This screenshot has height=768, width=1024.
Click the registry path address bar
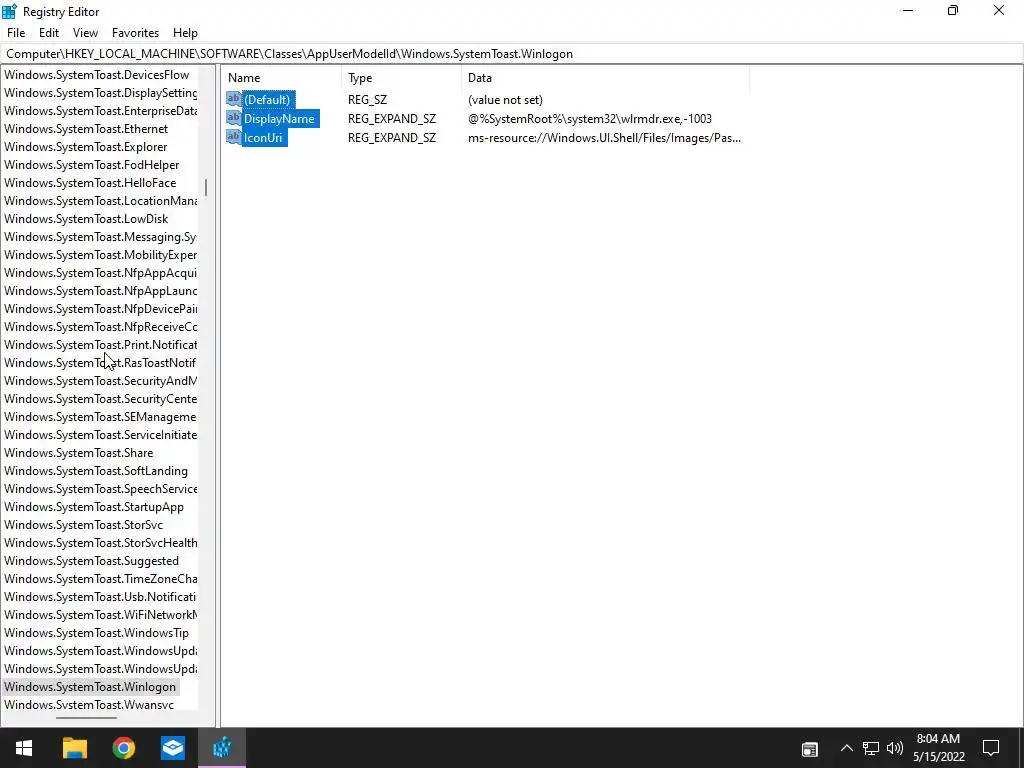click(x=512, y=54)
